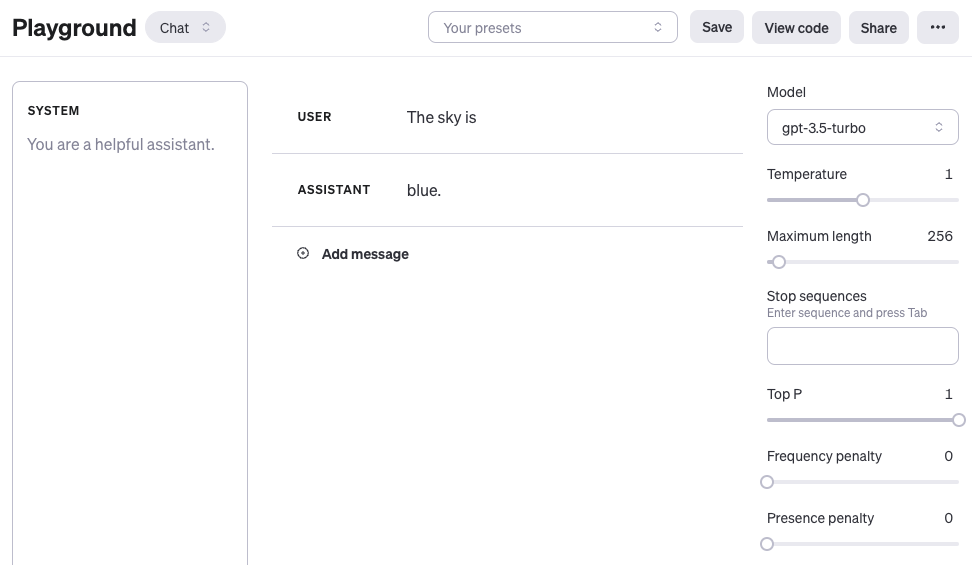Click the assistant message 'blue.'
This screenshot has width=972, height=565.
(424, 190)
